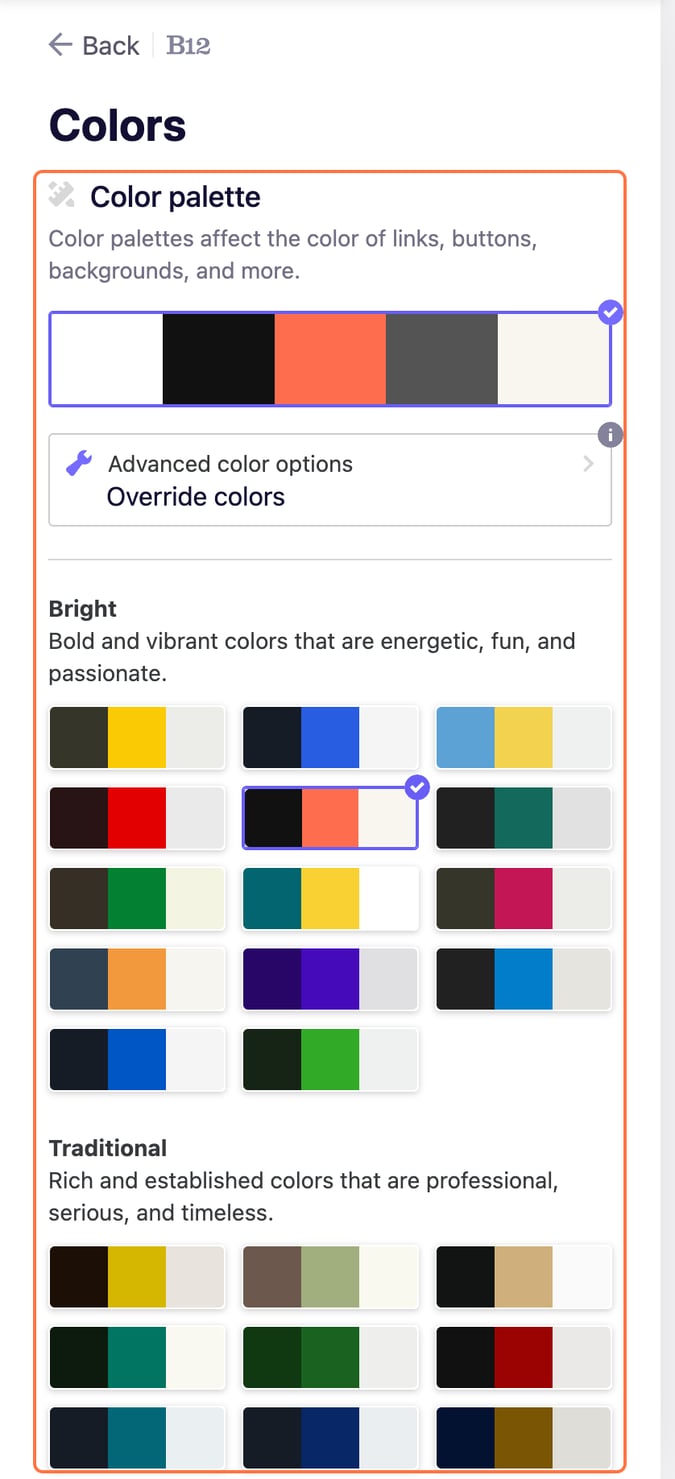675x1479 pixels.
Task: Select the sky blue and yellow Bright palette
Action: click(523, 737)
